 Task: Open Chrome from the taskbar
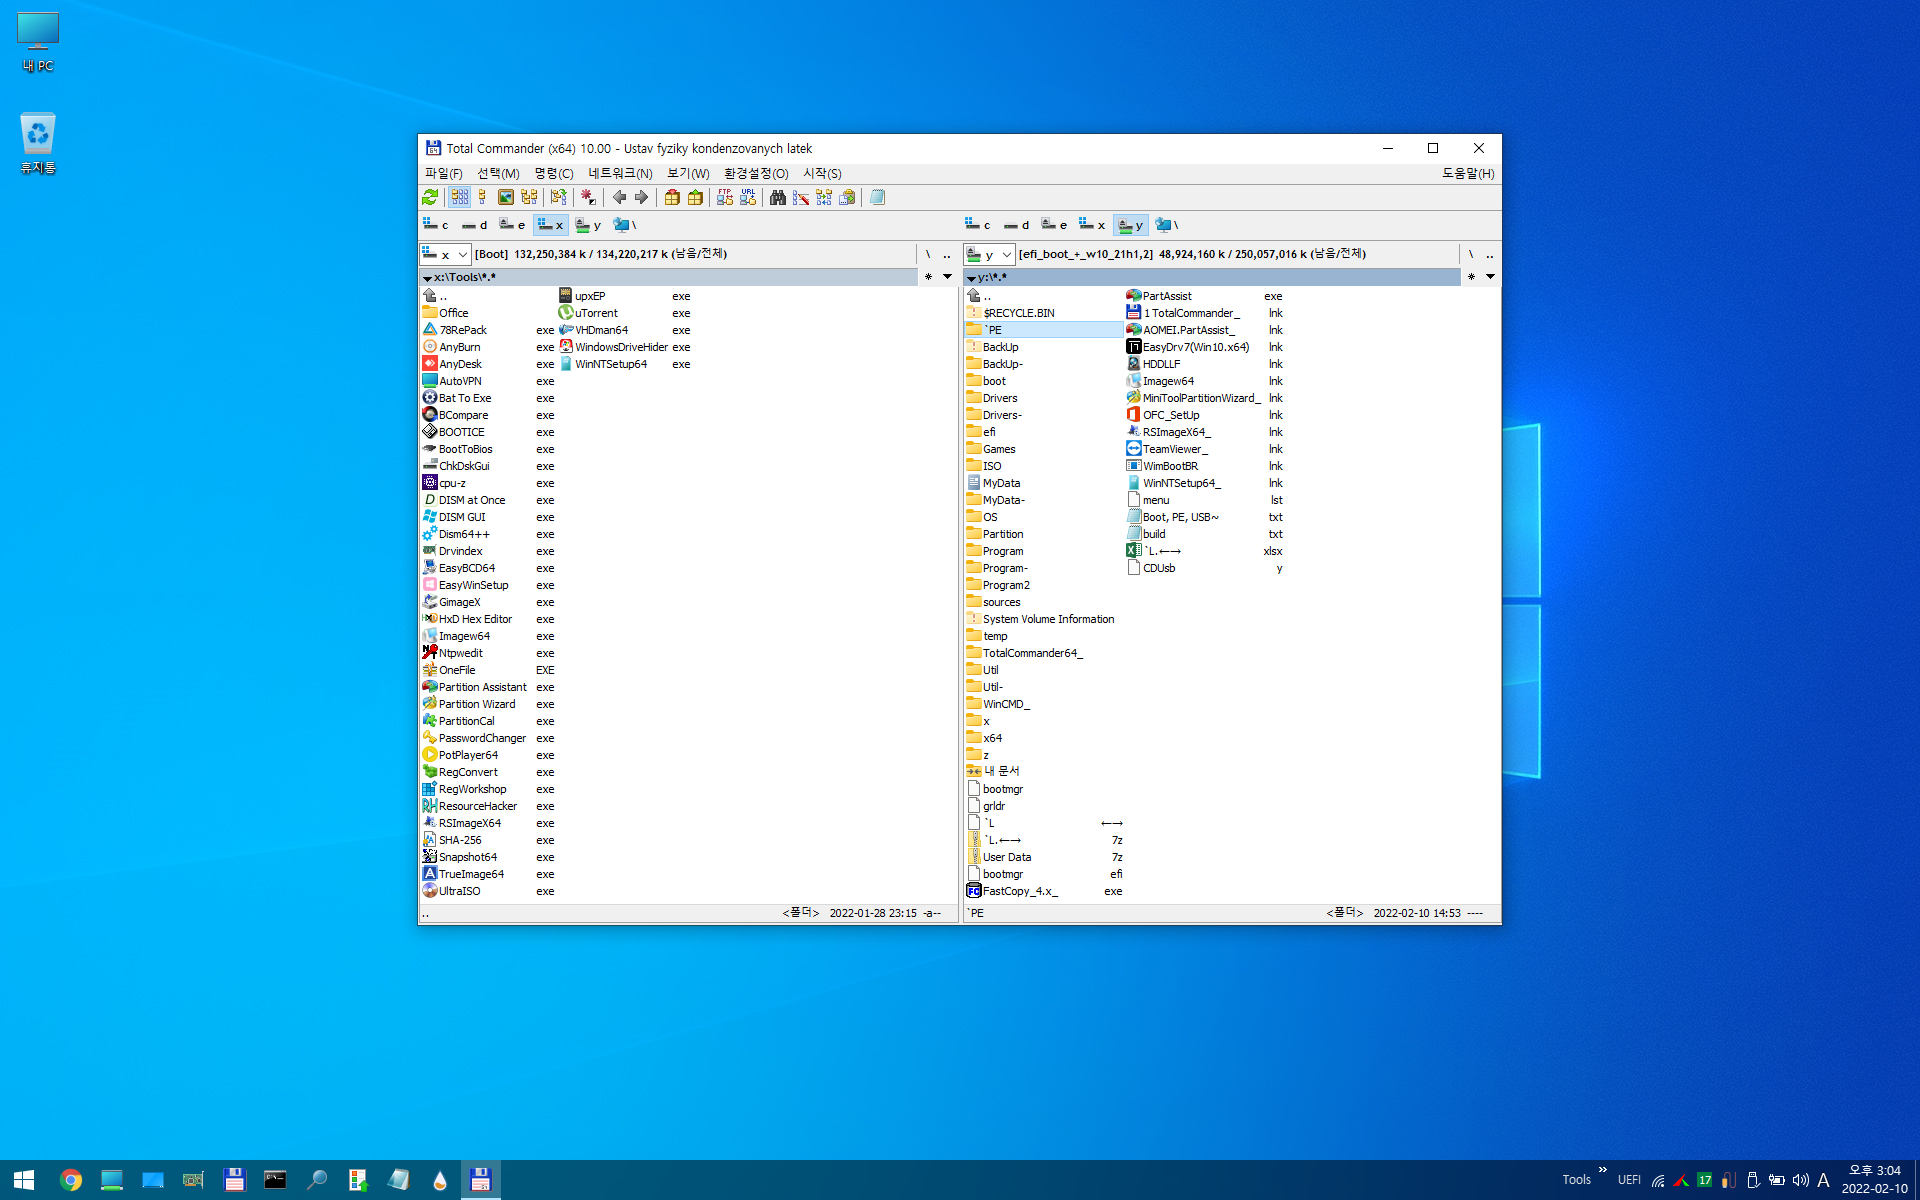70,1180
